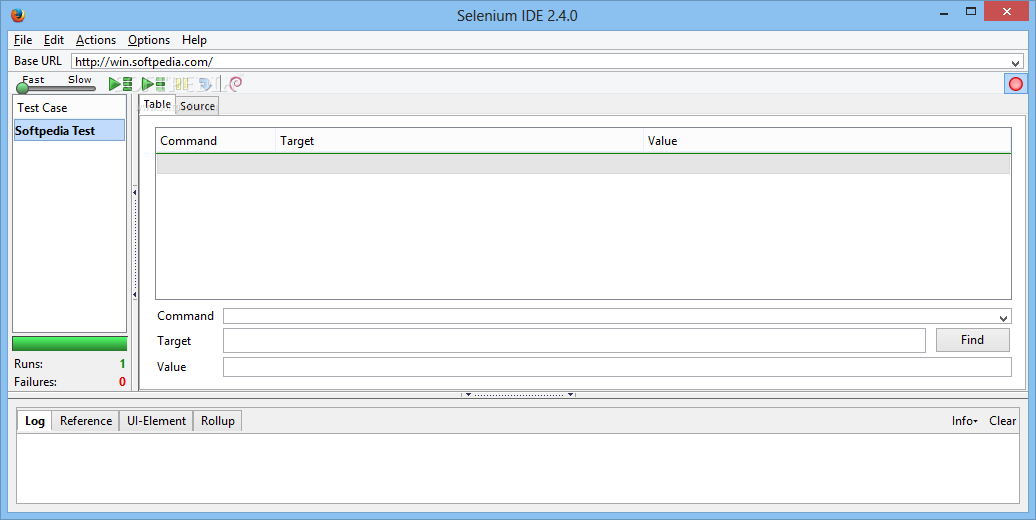Click the Find button
This screenshot has height=520, width=1036.
(x=973, y=340)
